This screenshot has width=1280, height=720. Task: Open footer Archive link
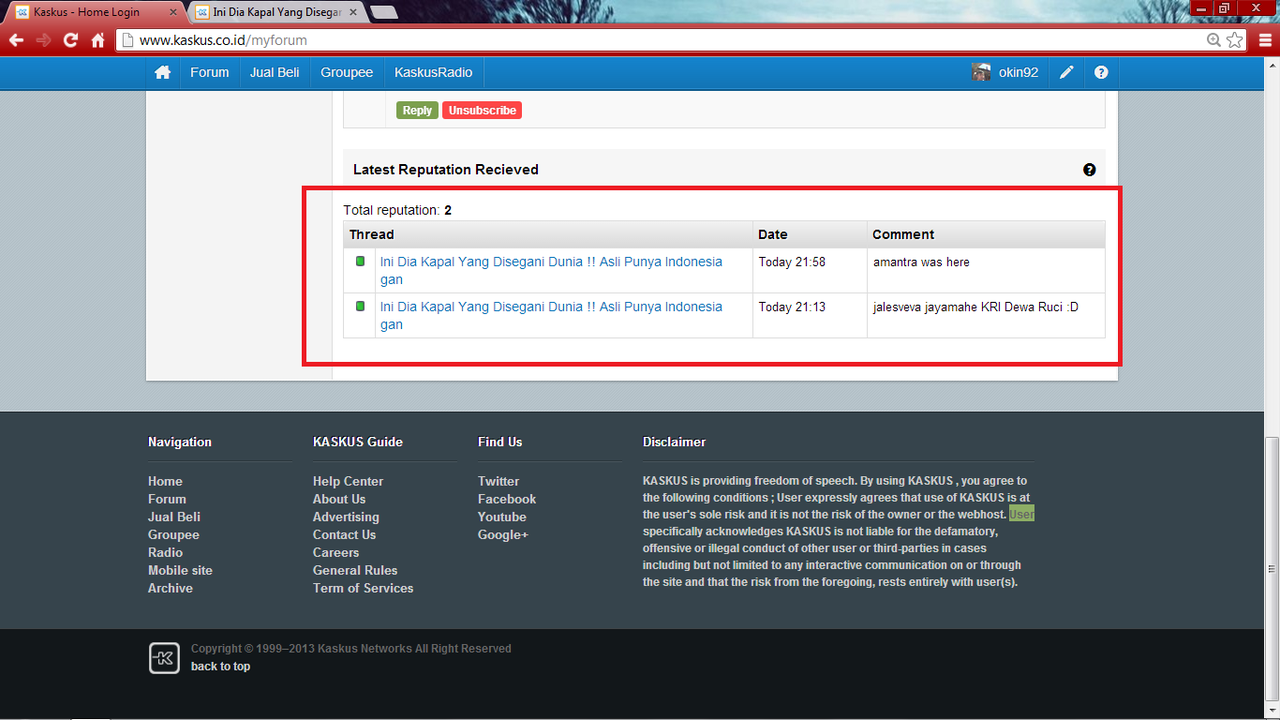coord(170,588)
